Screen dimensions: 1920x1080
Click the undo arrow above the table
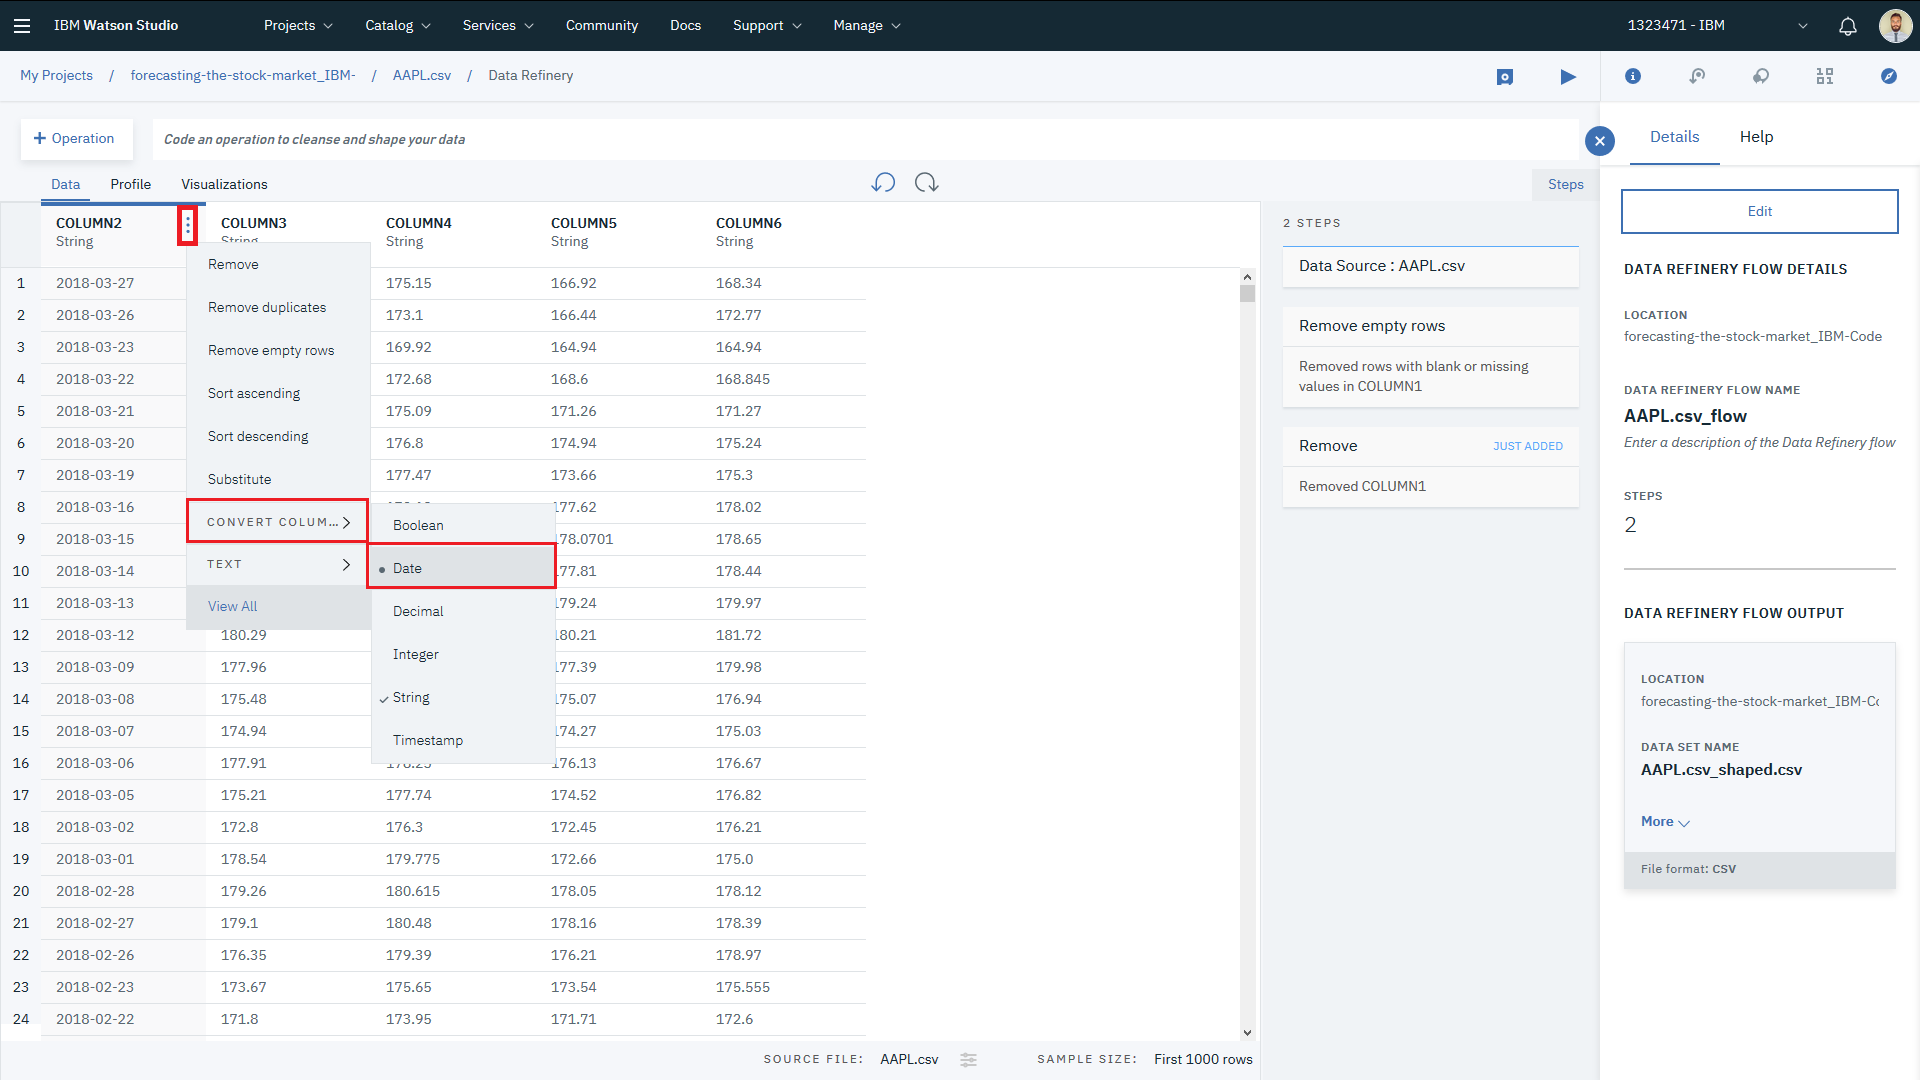click(x=883, y=183)
